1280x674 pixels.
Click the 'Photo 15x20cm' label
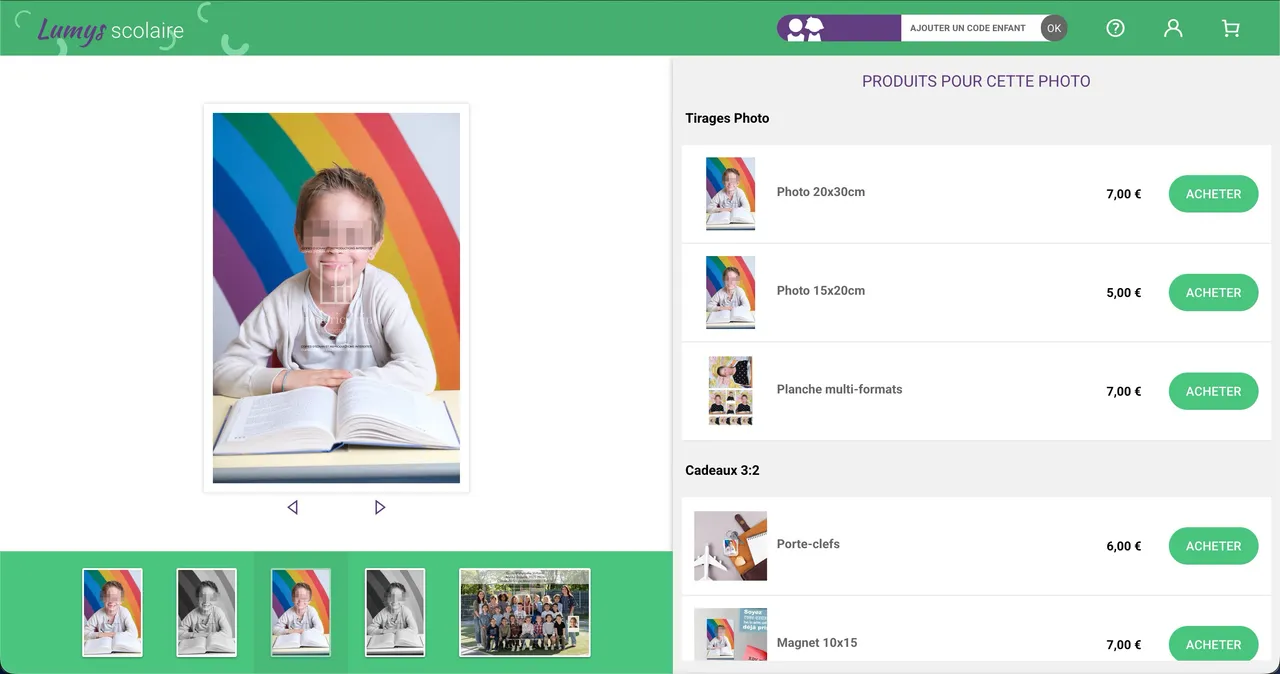[821, 291]
